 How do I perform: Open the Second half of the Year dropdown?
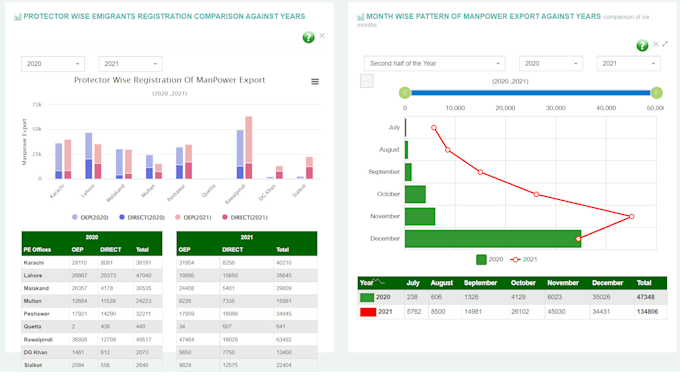(435, 63)
